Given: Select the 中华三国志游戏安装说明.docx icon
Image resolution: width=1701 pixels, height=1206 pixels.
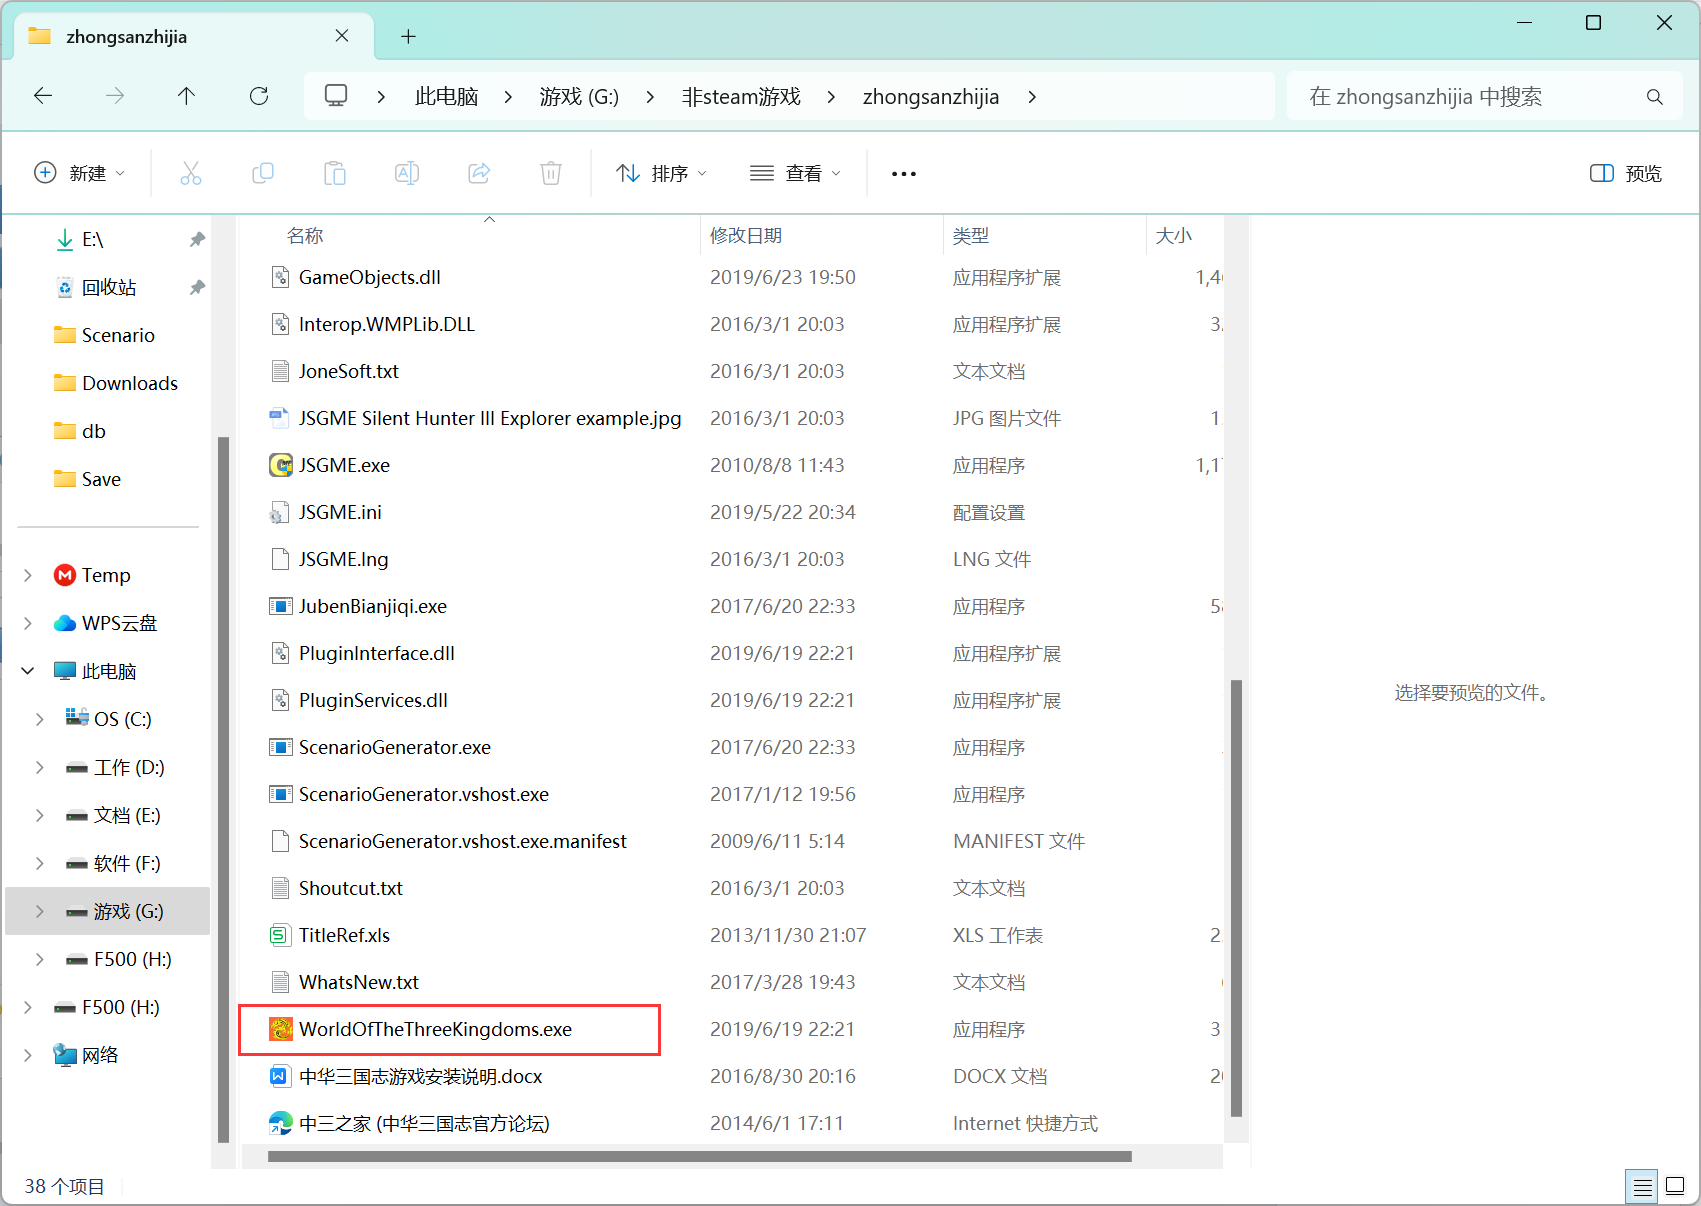Looking at the screenshot, I should pyautogui.click(x=280, y=1076).
